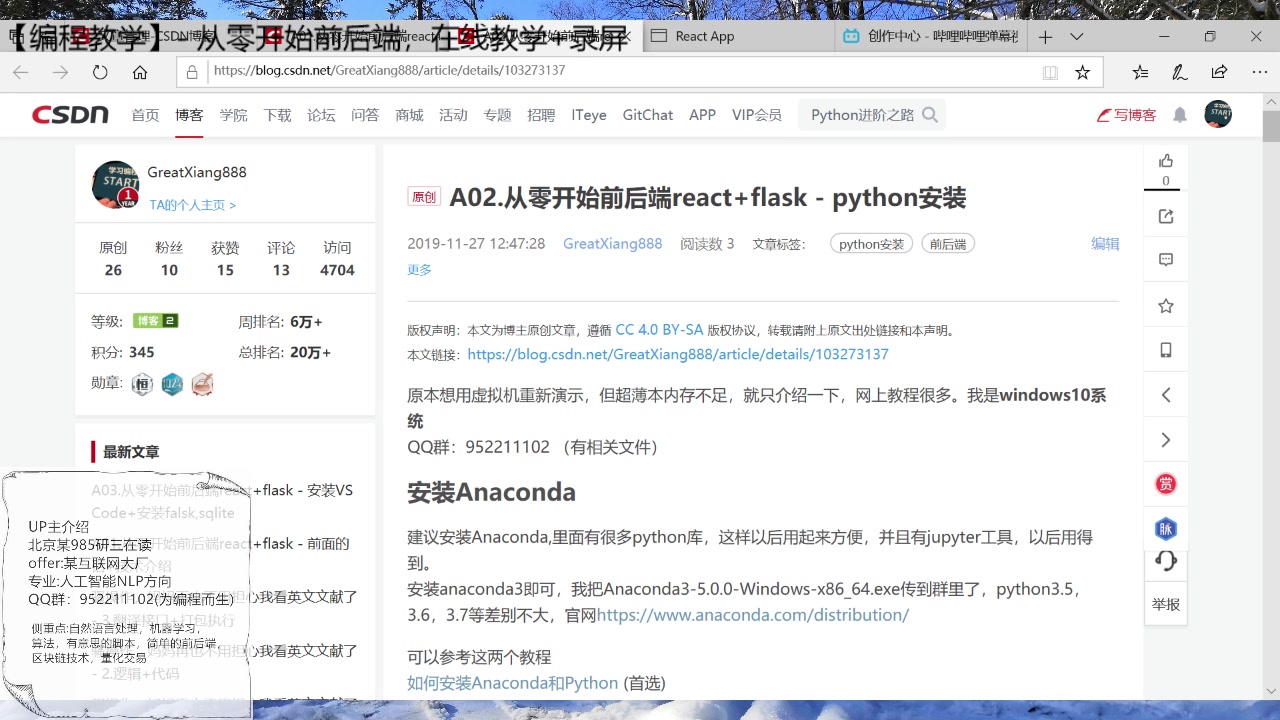This screenshot has height=720, width=1280.
Task: Click 编辑 to edit article
Action: (1105, 244)
